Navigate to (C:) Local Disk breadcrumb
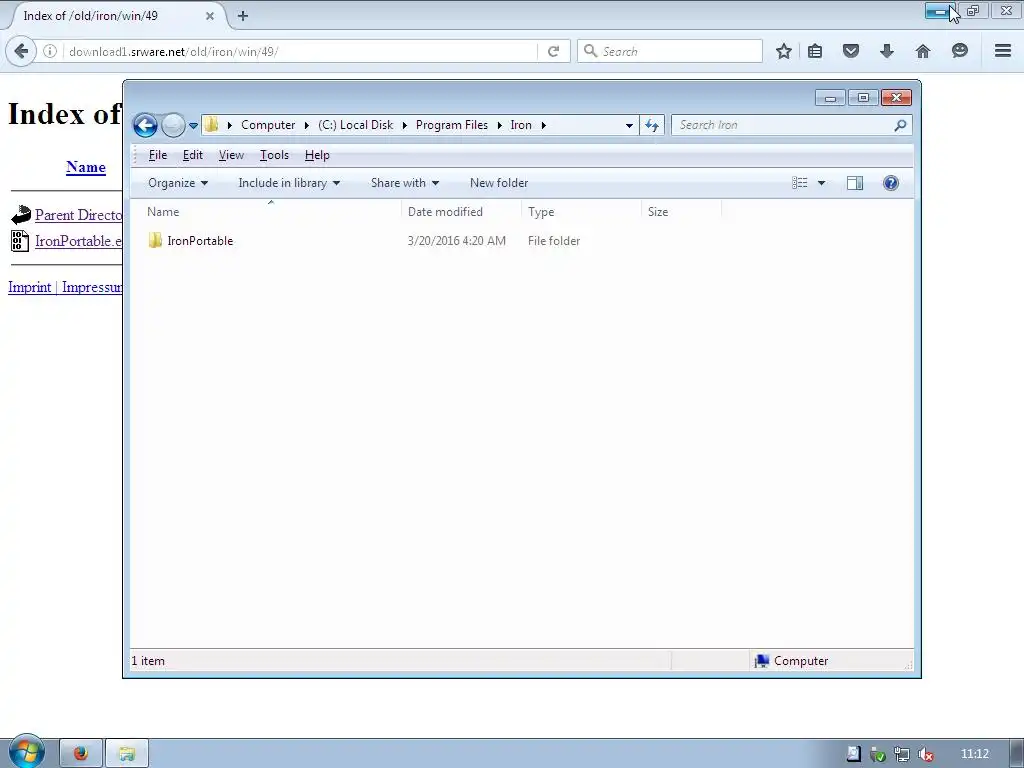 click(355, 125)
